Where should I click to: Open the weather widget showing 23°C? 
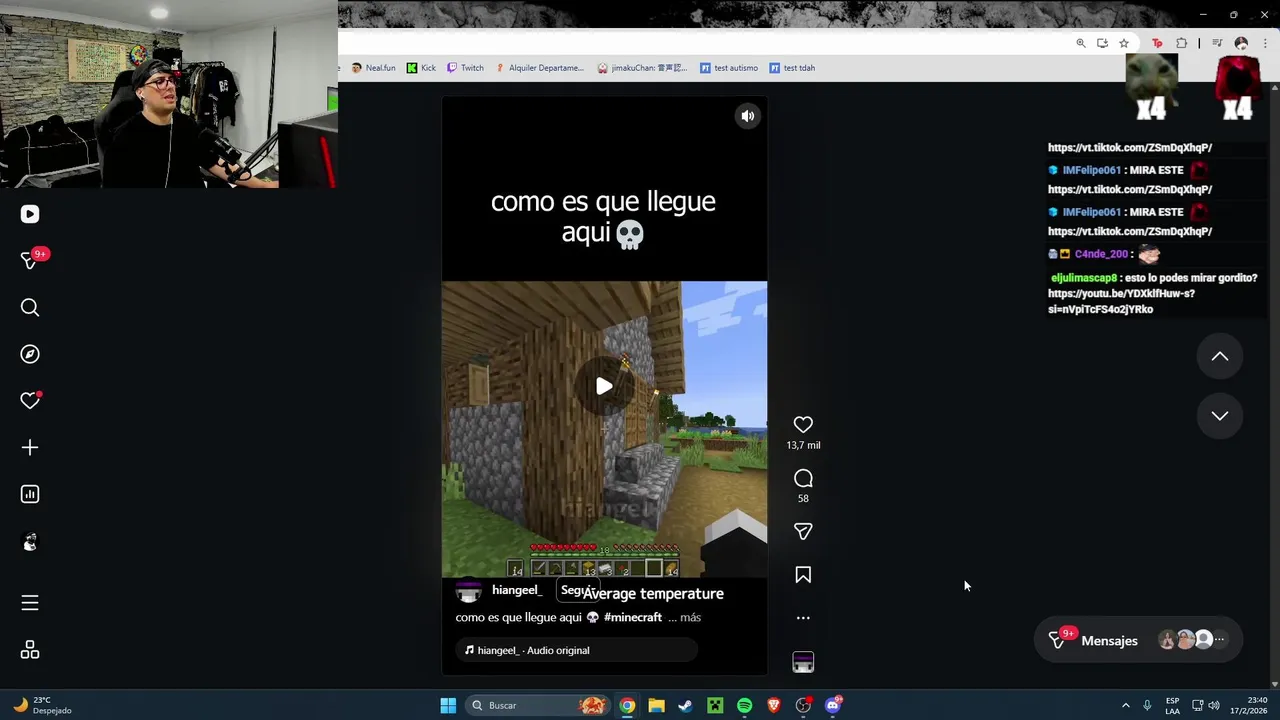pos(42,706)
